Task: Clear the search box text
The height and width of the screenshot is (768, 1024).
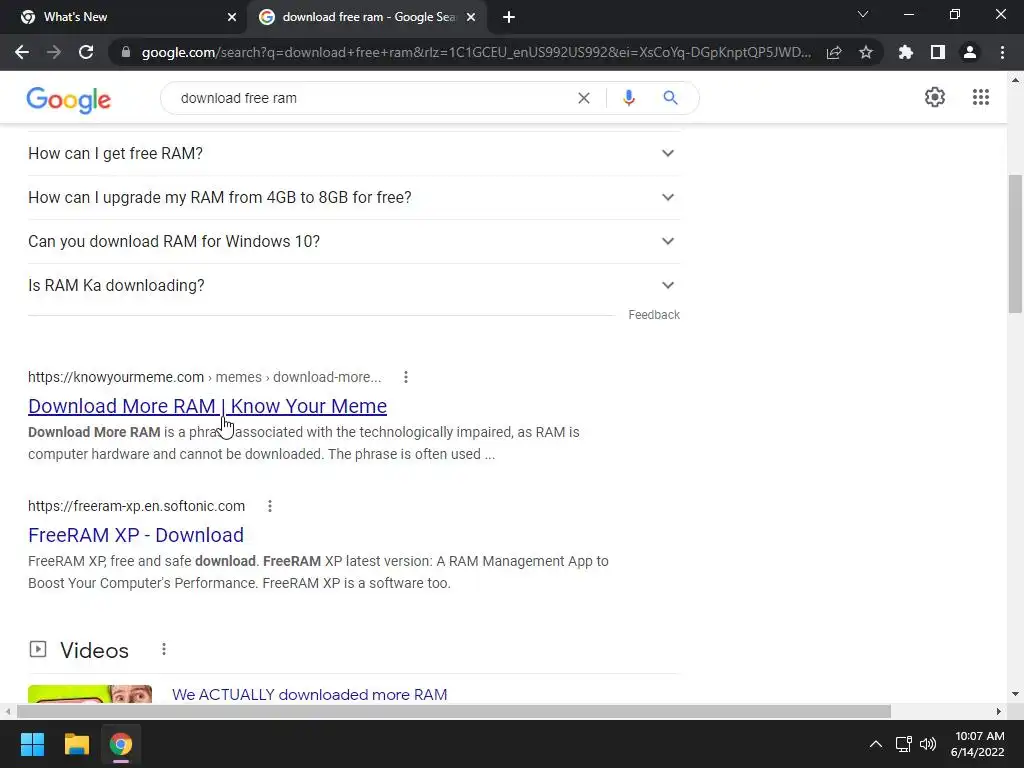Action: pyautogui.click(x=584, y=98)
